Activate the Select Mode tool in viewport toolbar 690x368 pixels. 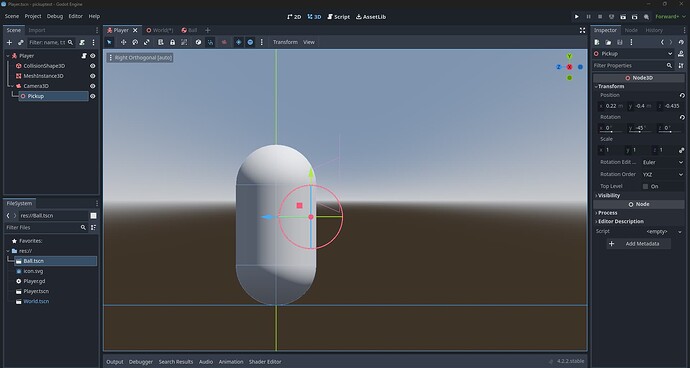[x=109, y=42]
